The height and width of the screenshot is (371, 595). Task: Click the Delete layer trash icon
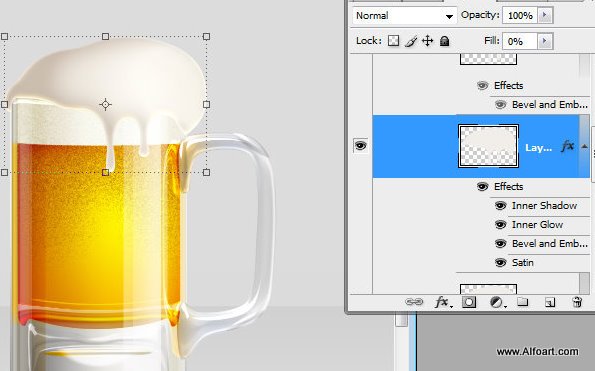point(577,302)
